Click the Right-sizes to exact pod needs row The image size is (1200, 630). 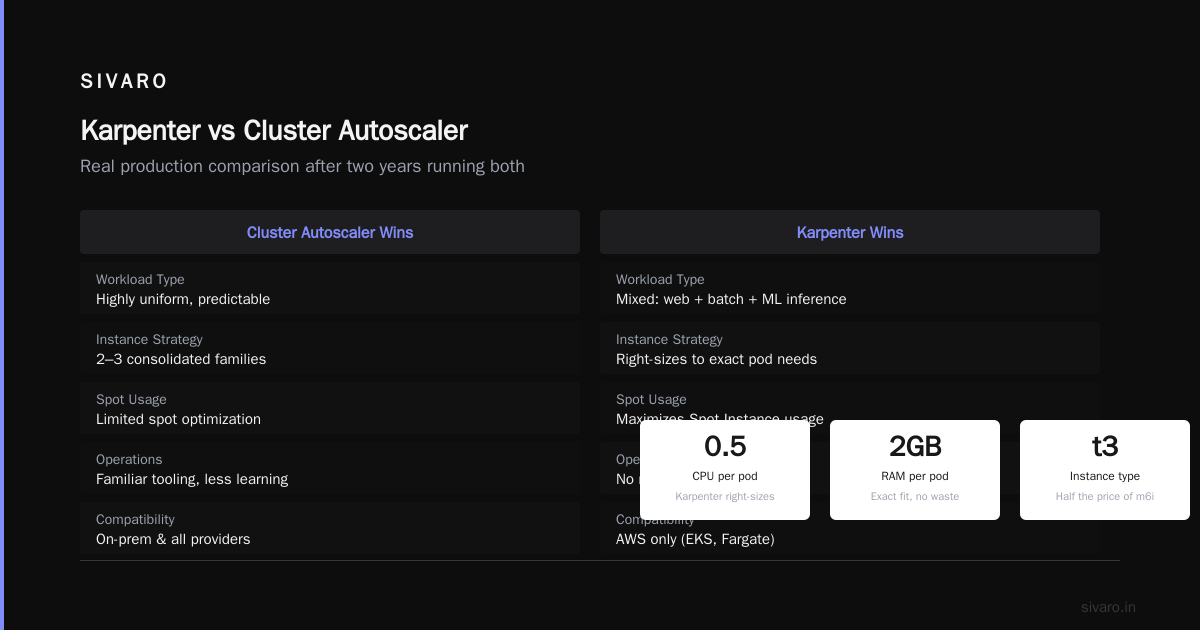coord(850,349)
